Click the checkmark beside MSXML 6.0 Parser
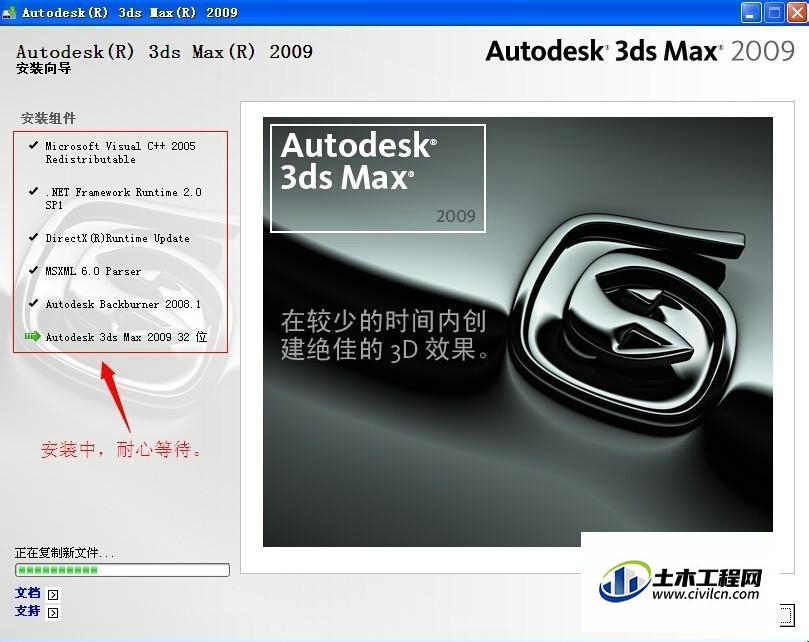The width and height of the screenshot is (809, 642). click(x=34, y=270)
